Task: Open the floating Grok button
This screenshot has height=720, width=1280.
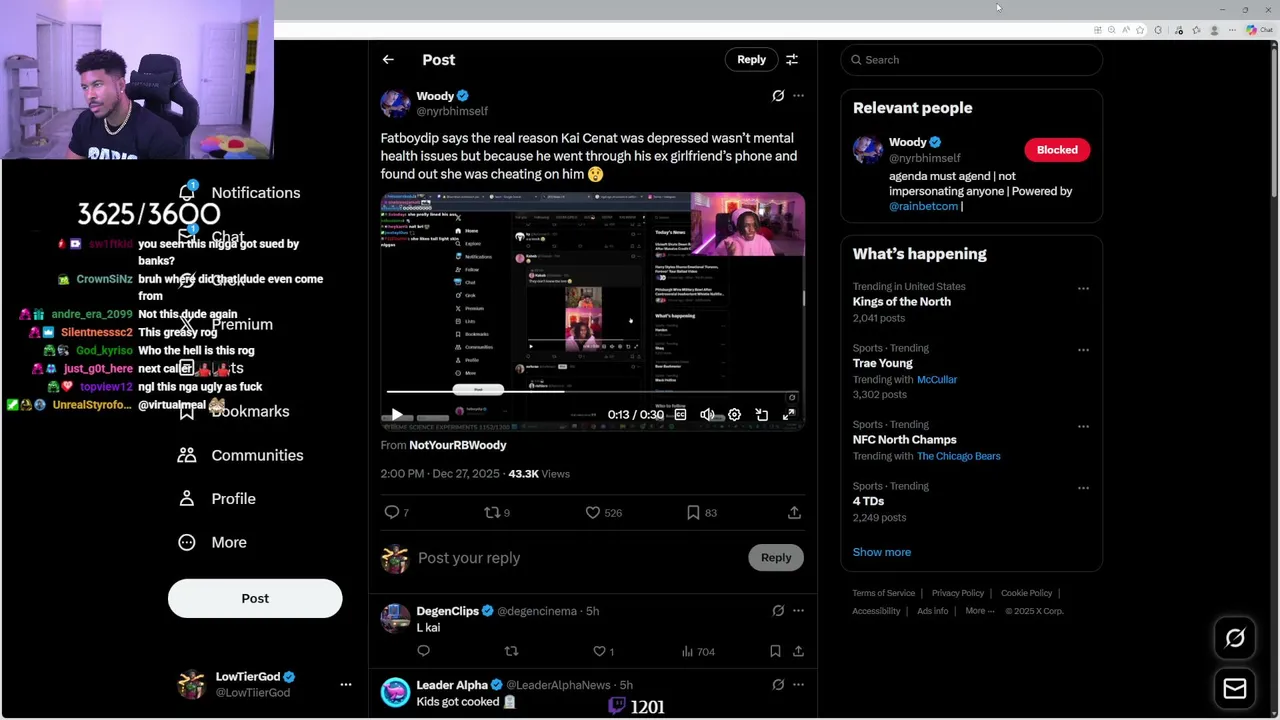Action: pyautogui.click(x=1235, y=638)
